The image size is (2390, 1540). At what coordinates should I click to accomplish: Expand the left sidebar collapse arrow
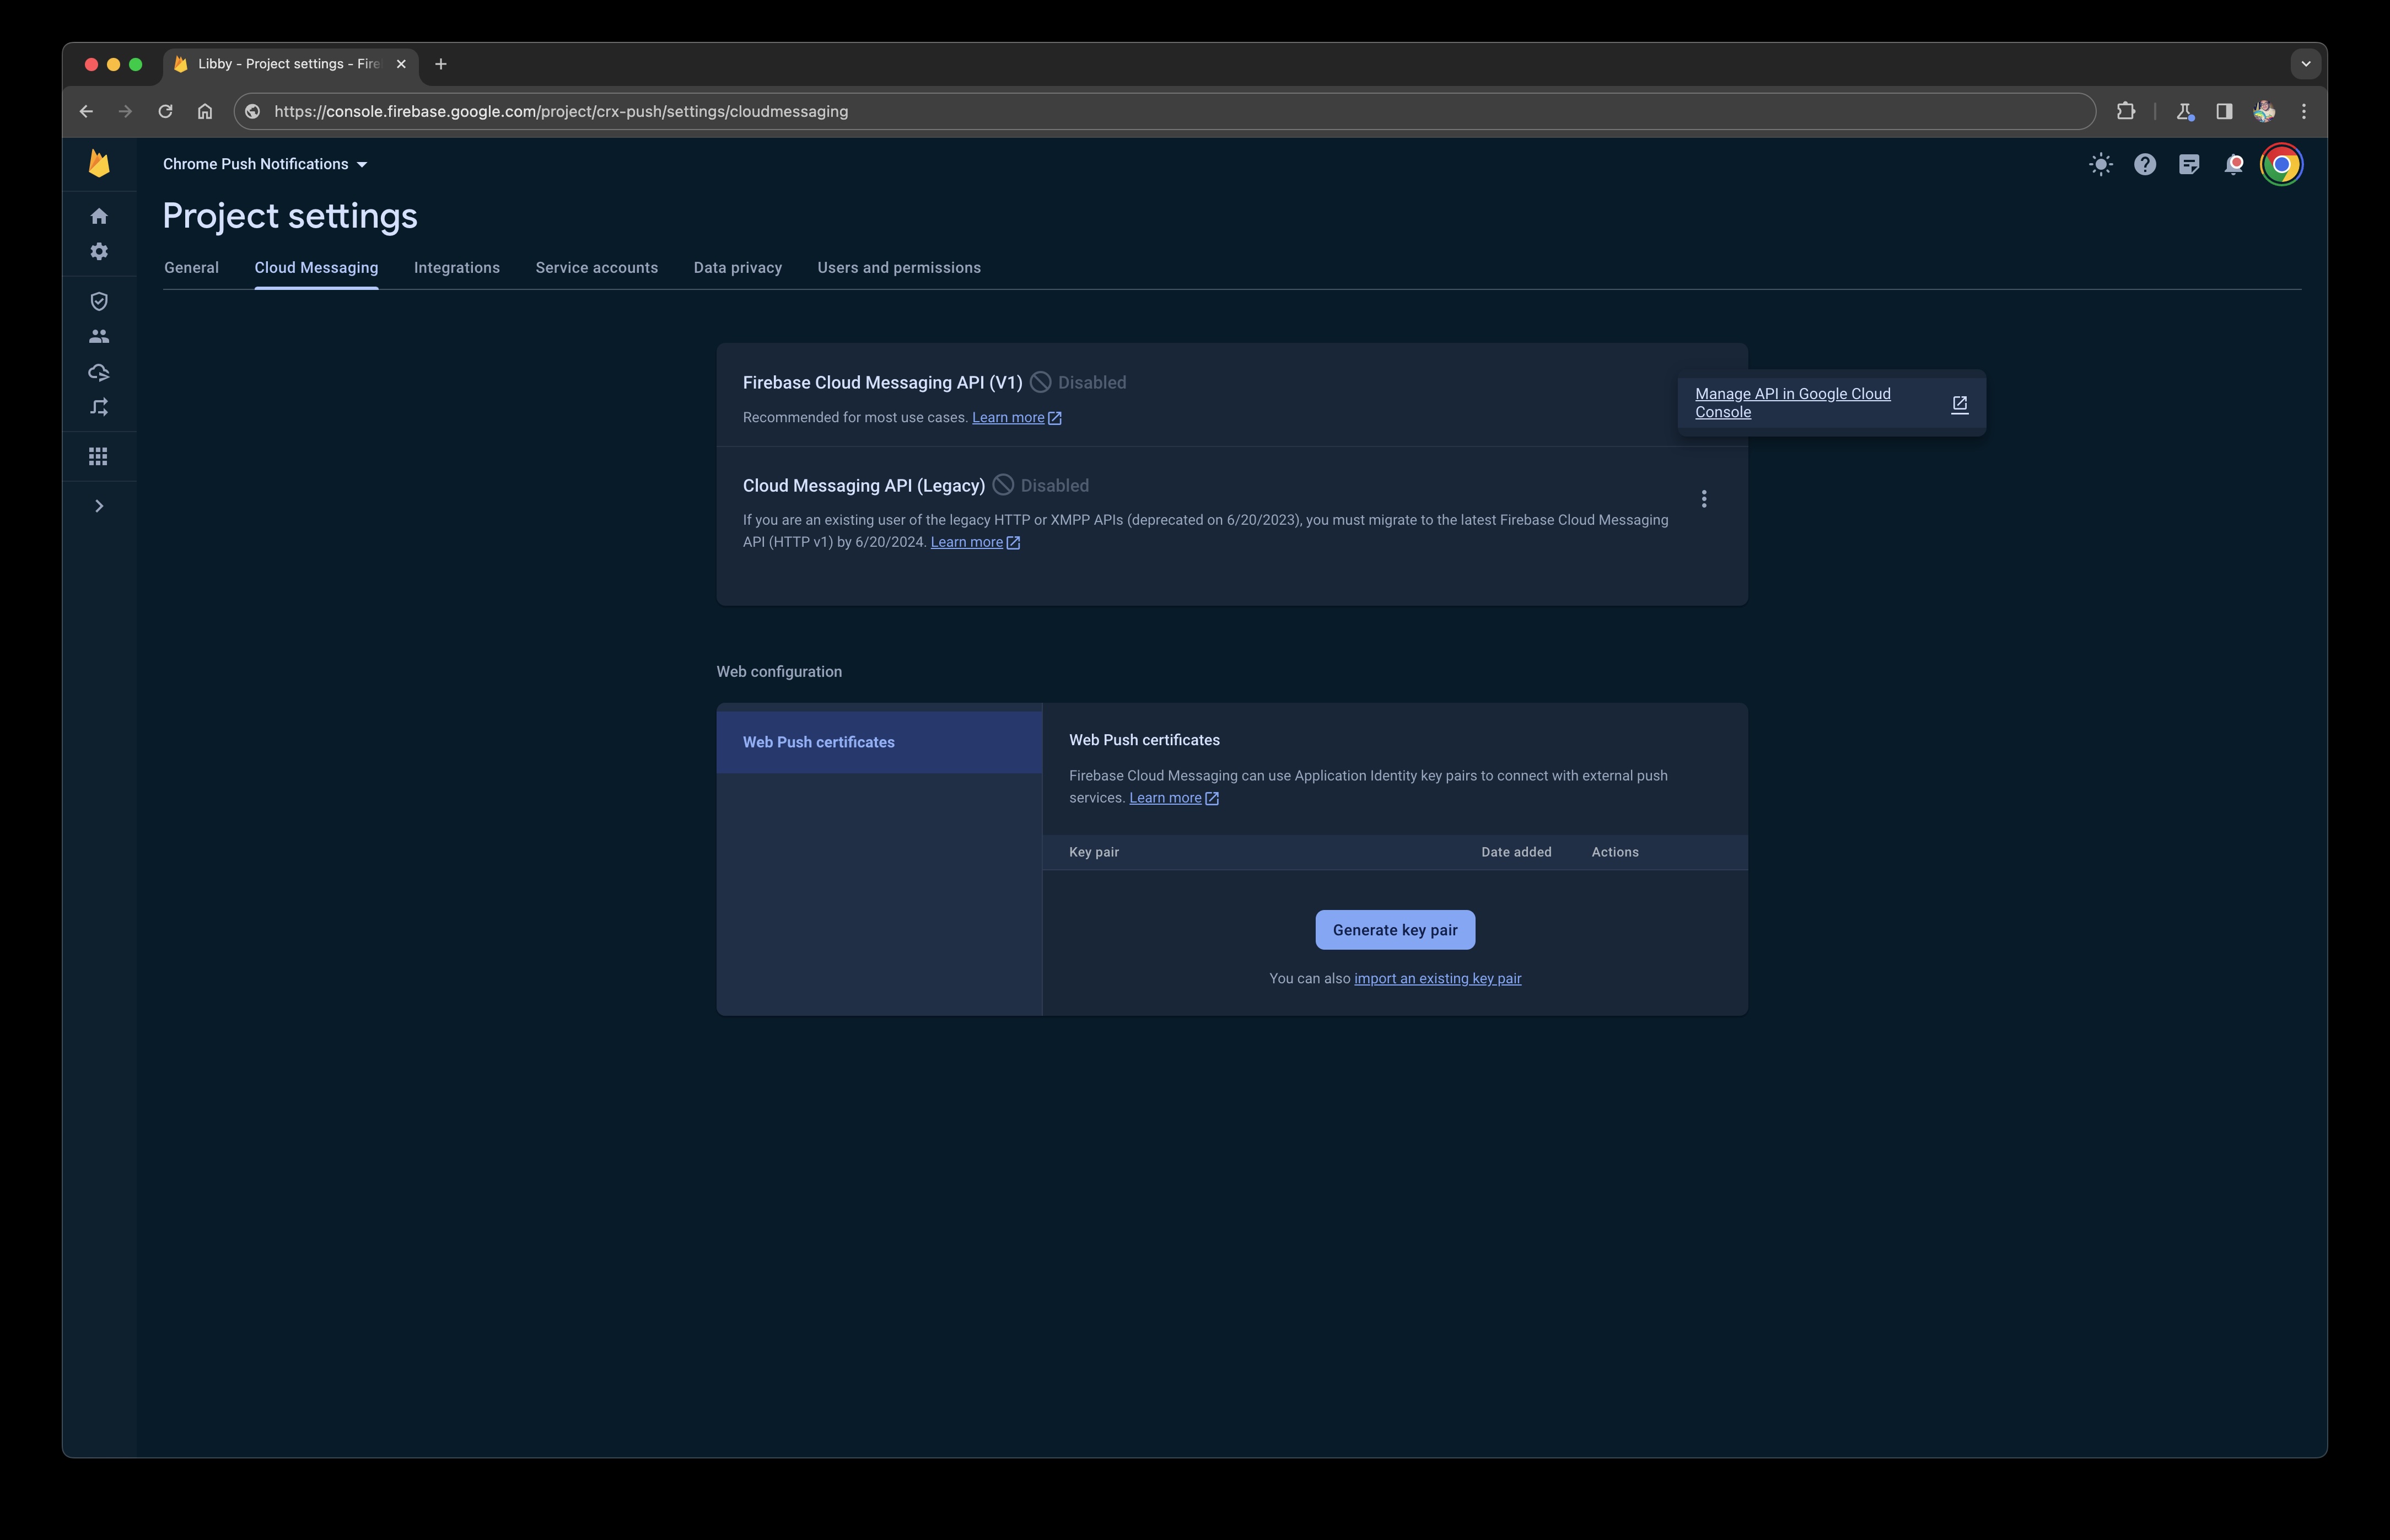(x=99, y=505)
